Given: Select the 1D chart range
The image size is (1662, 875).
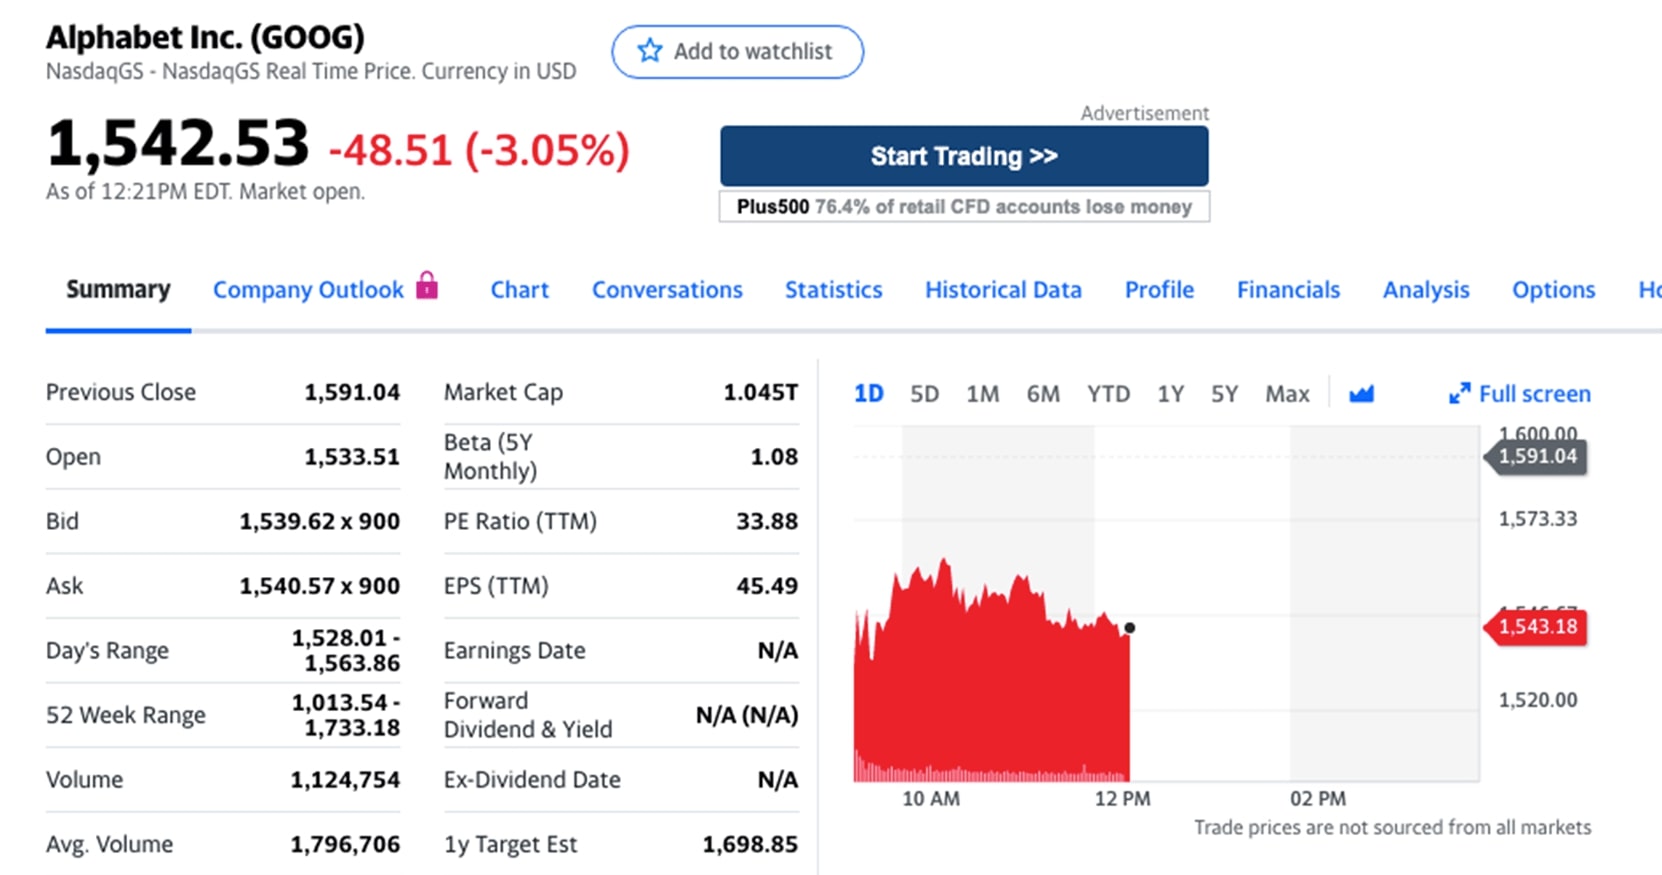Looking at the screenshot, I should (x=868, y=394).
